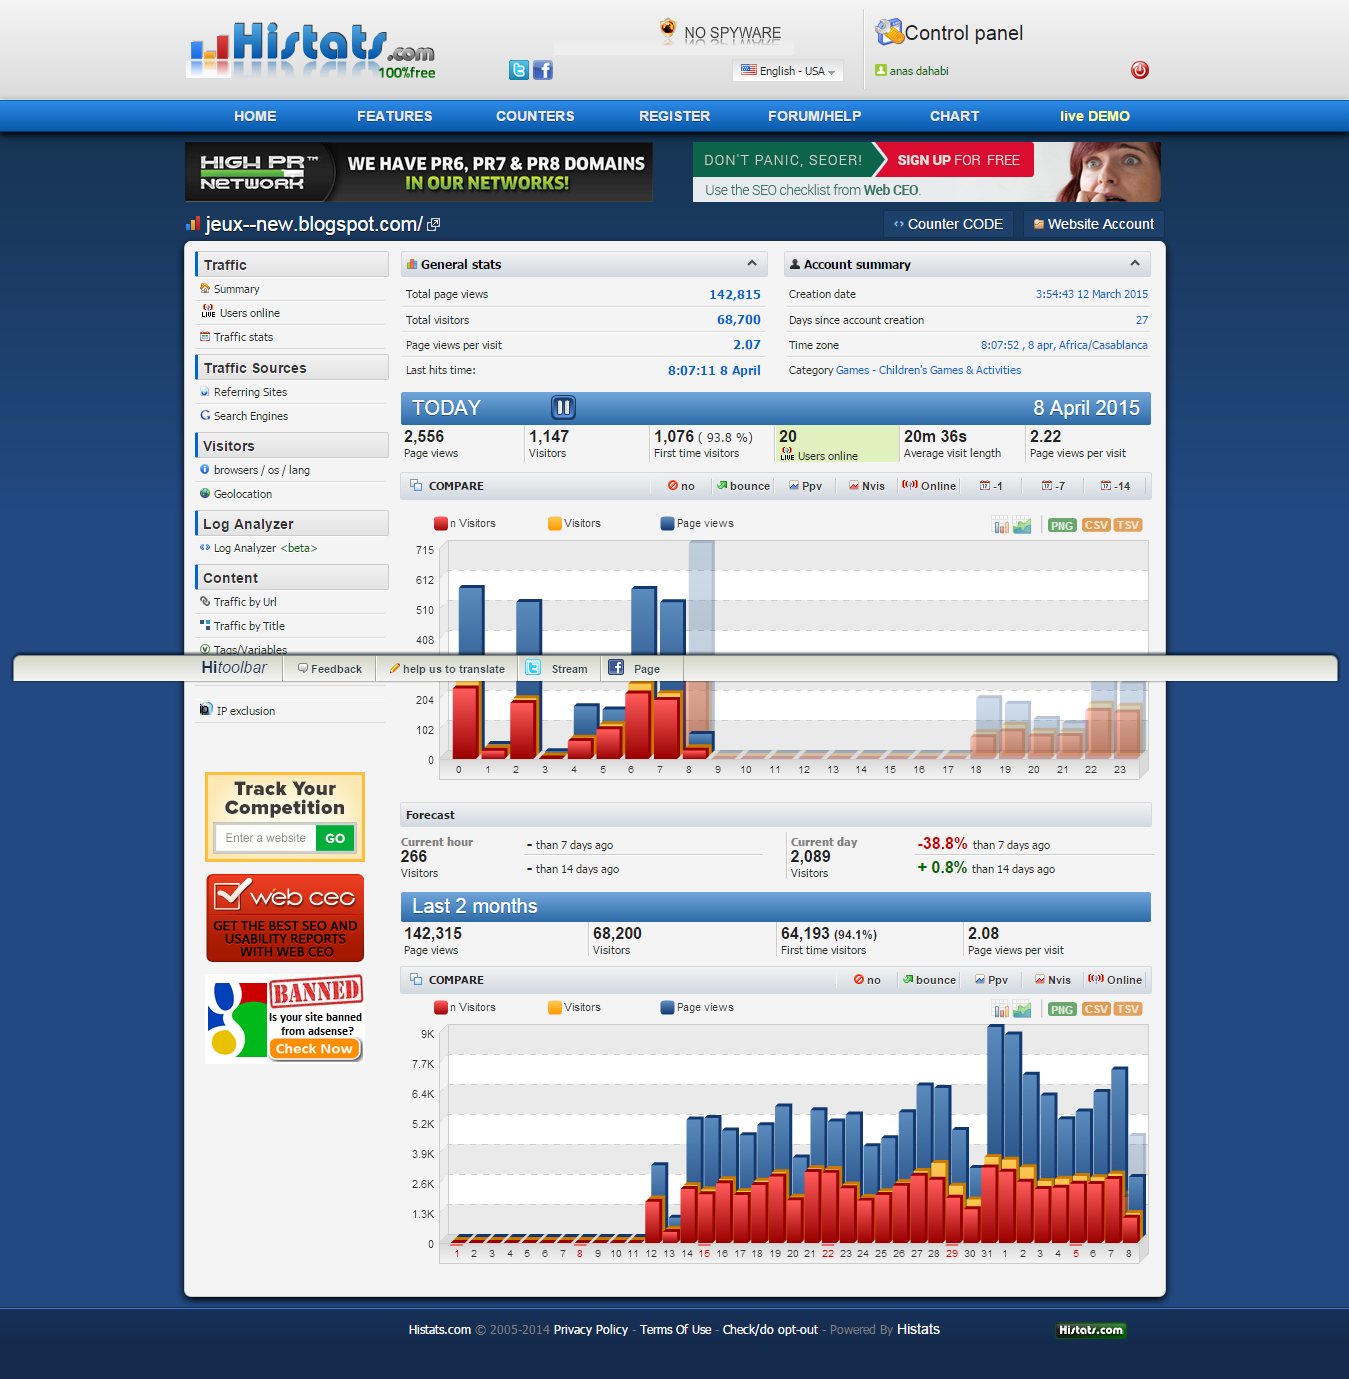Image resolution: width=1349 pixels, height=1379 pixels.
Task: Open the Search Engines Google icon
Action: pyautogui.click(x=205, y=416)
